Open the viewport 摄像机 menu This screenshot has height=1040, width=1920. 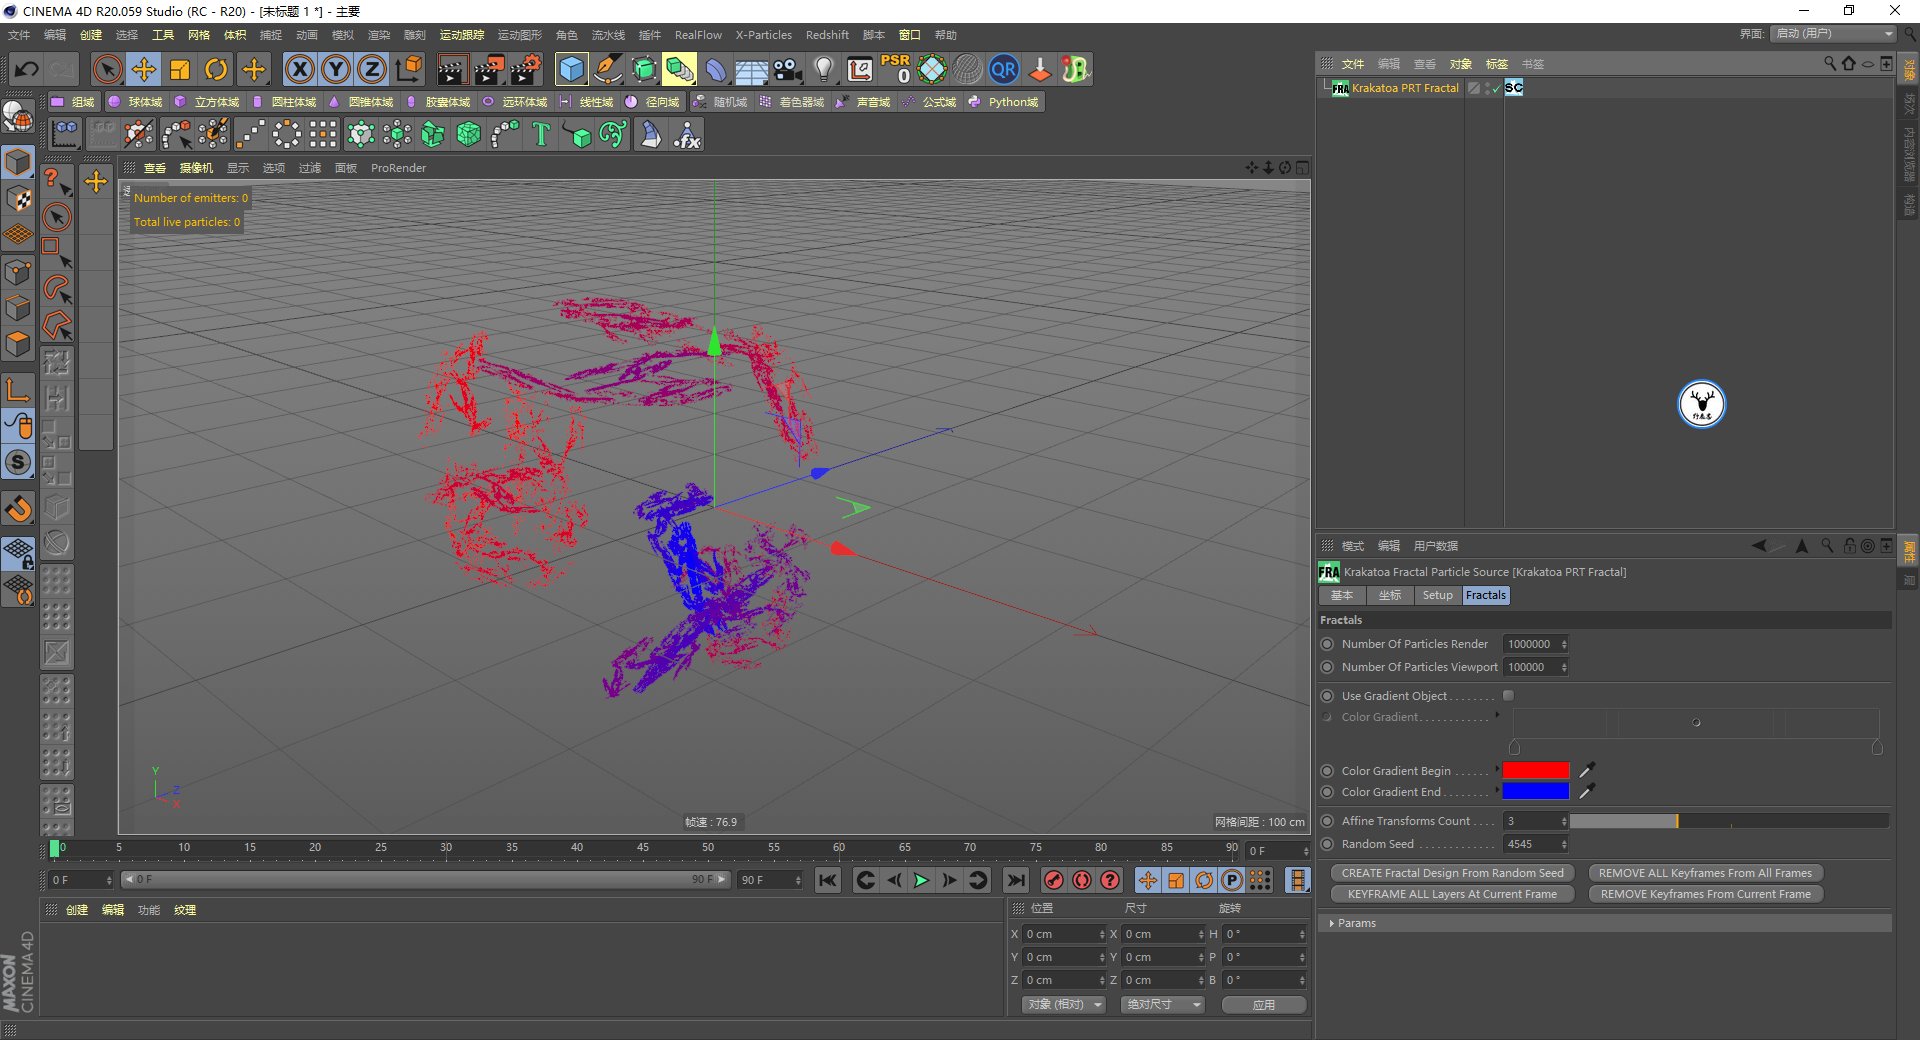tap(196, 168)
